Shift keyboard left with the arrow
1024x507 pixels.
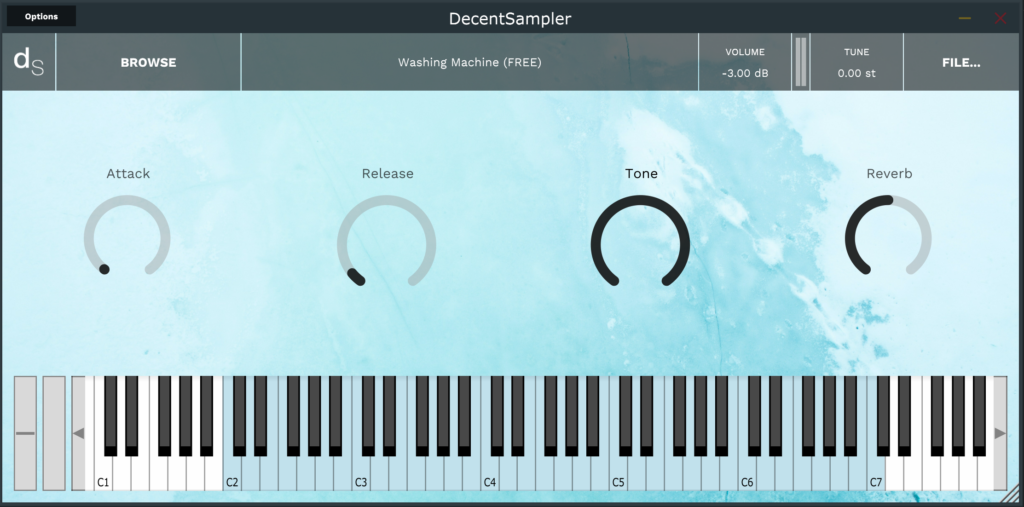point(78,433)
